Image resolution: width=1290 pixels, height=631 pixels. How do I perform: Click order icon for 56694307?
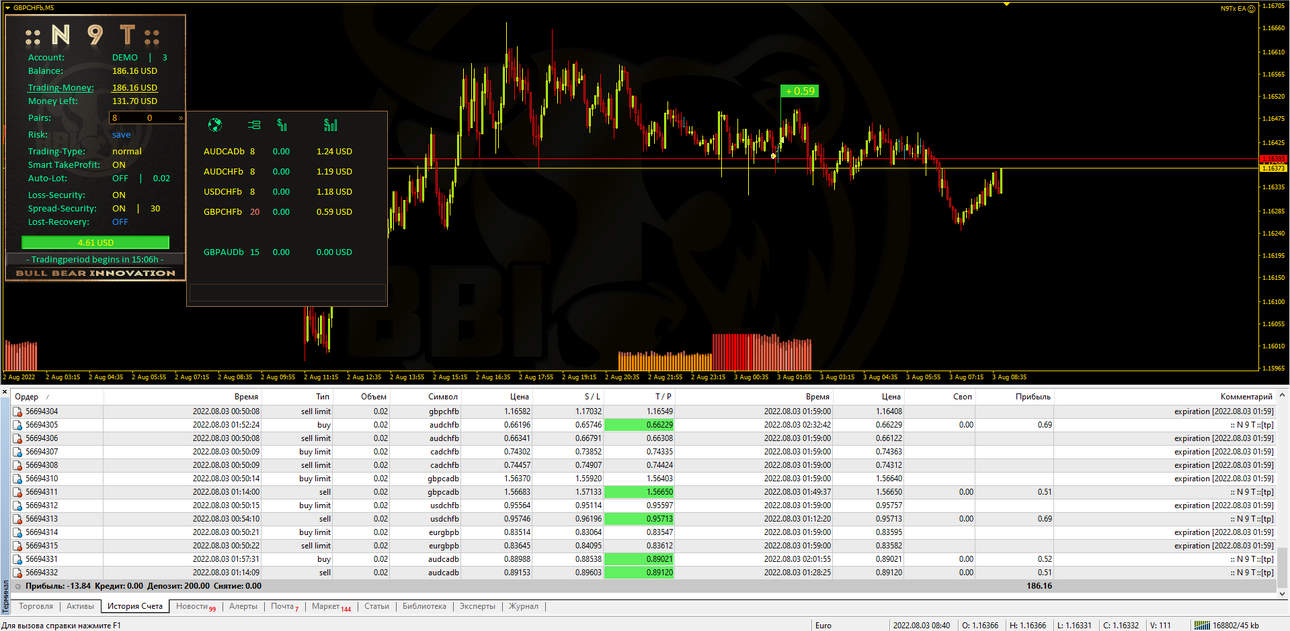click(17, 452)
